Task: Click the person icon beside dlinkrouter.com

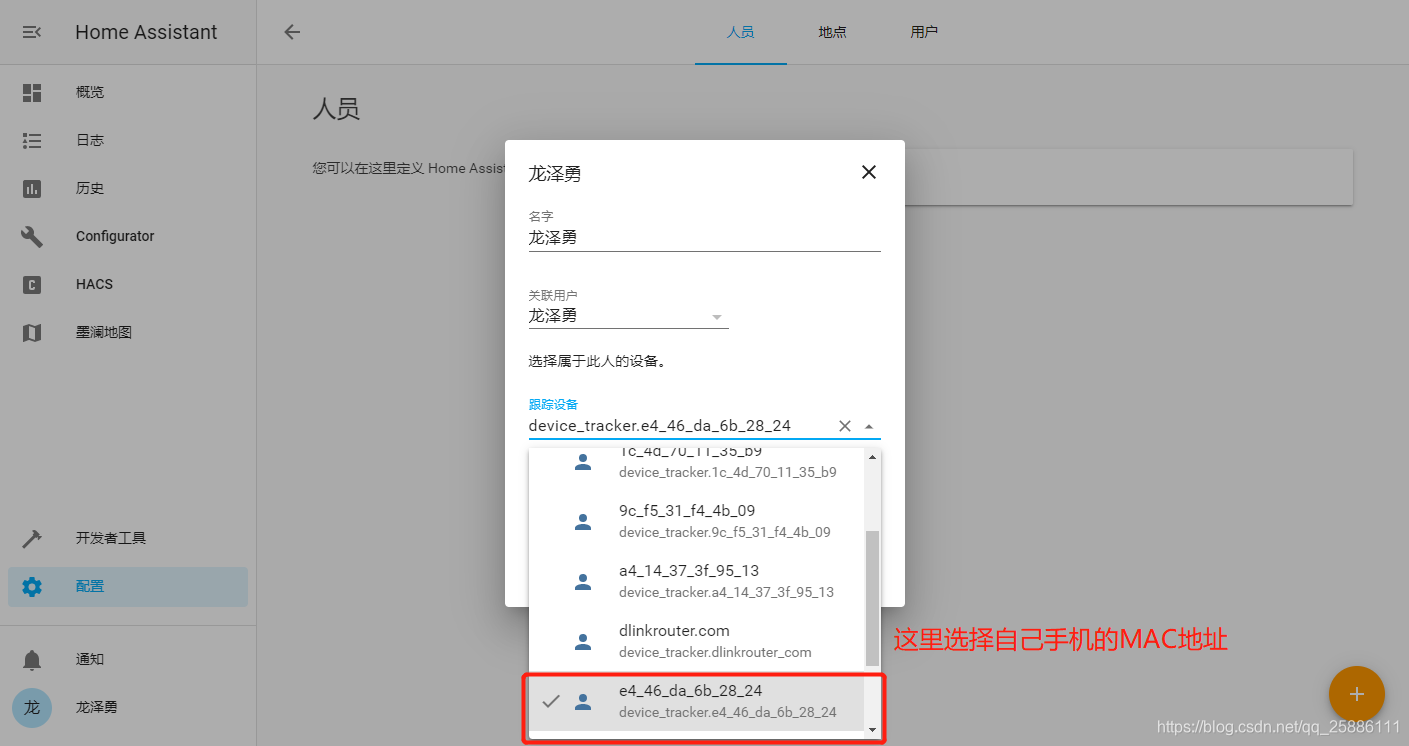Action: pos(583,641)
